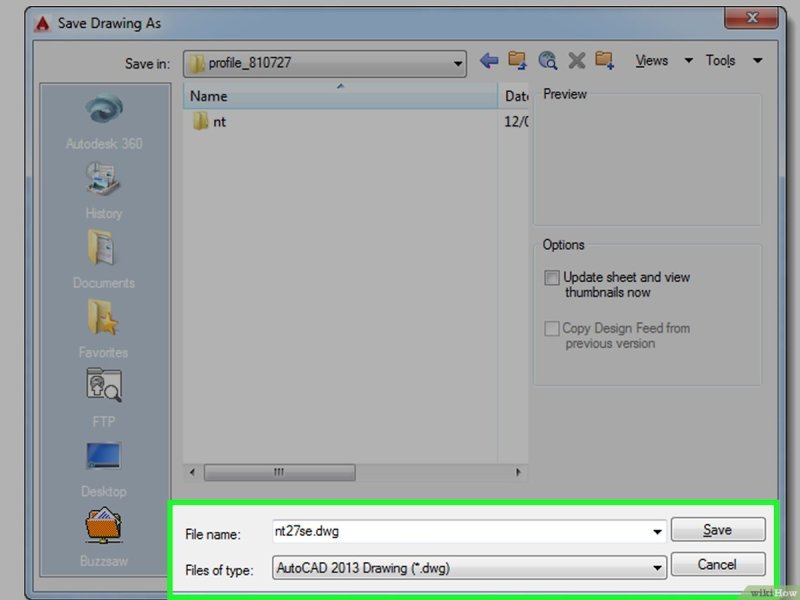Click the scrollbar right arrow
The image size is (800, 600).
pos(518,472)
